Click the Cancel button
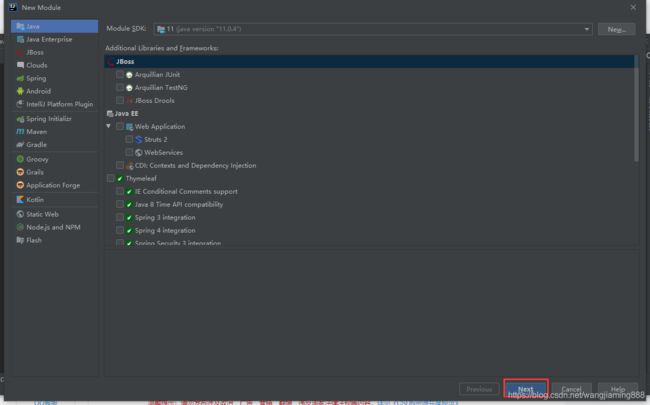The width and height of the screenshot is (650, 405). (x=572, y=389)
